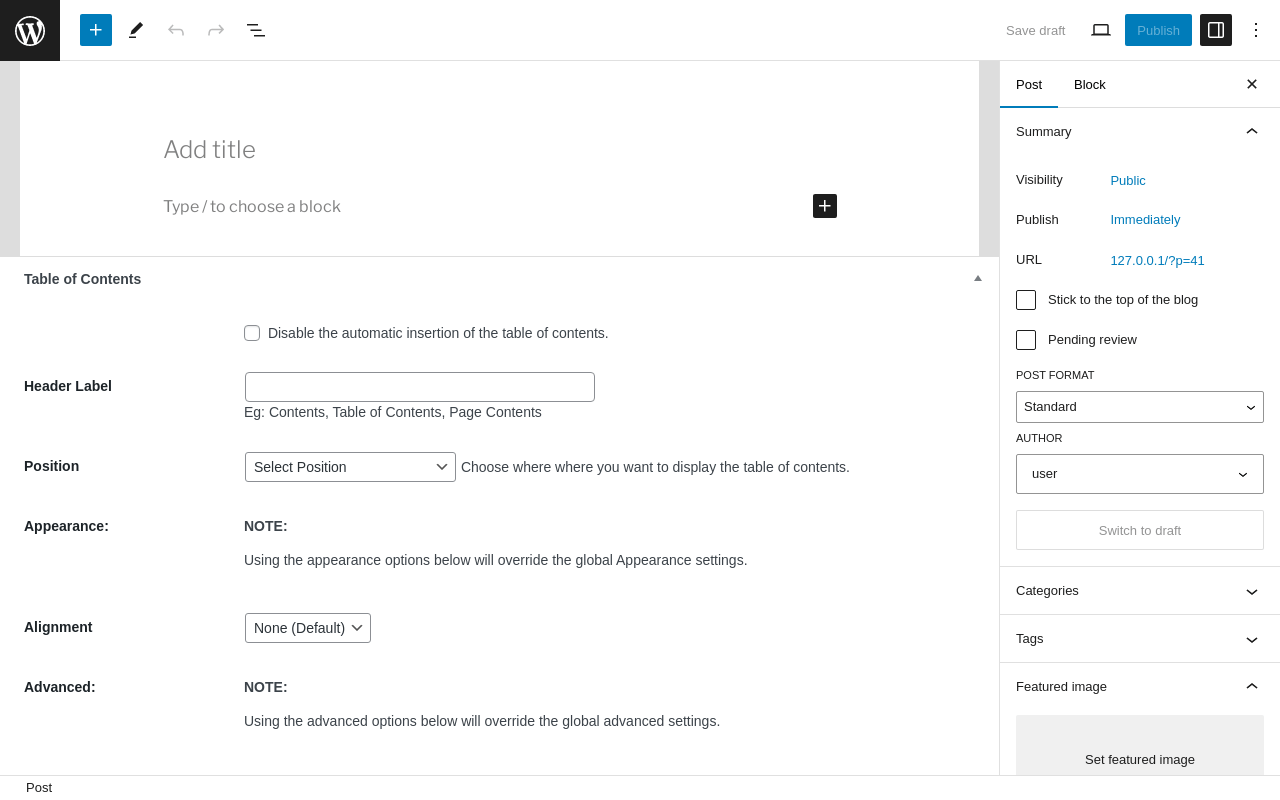Expand the Tags panel

point(1139,639)
